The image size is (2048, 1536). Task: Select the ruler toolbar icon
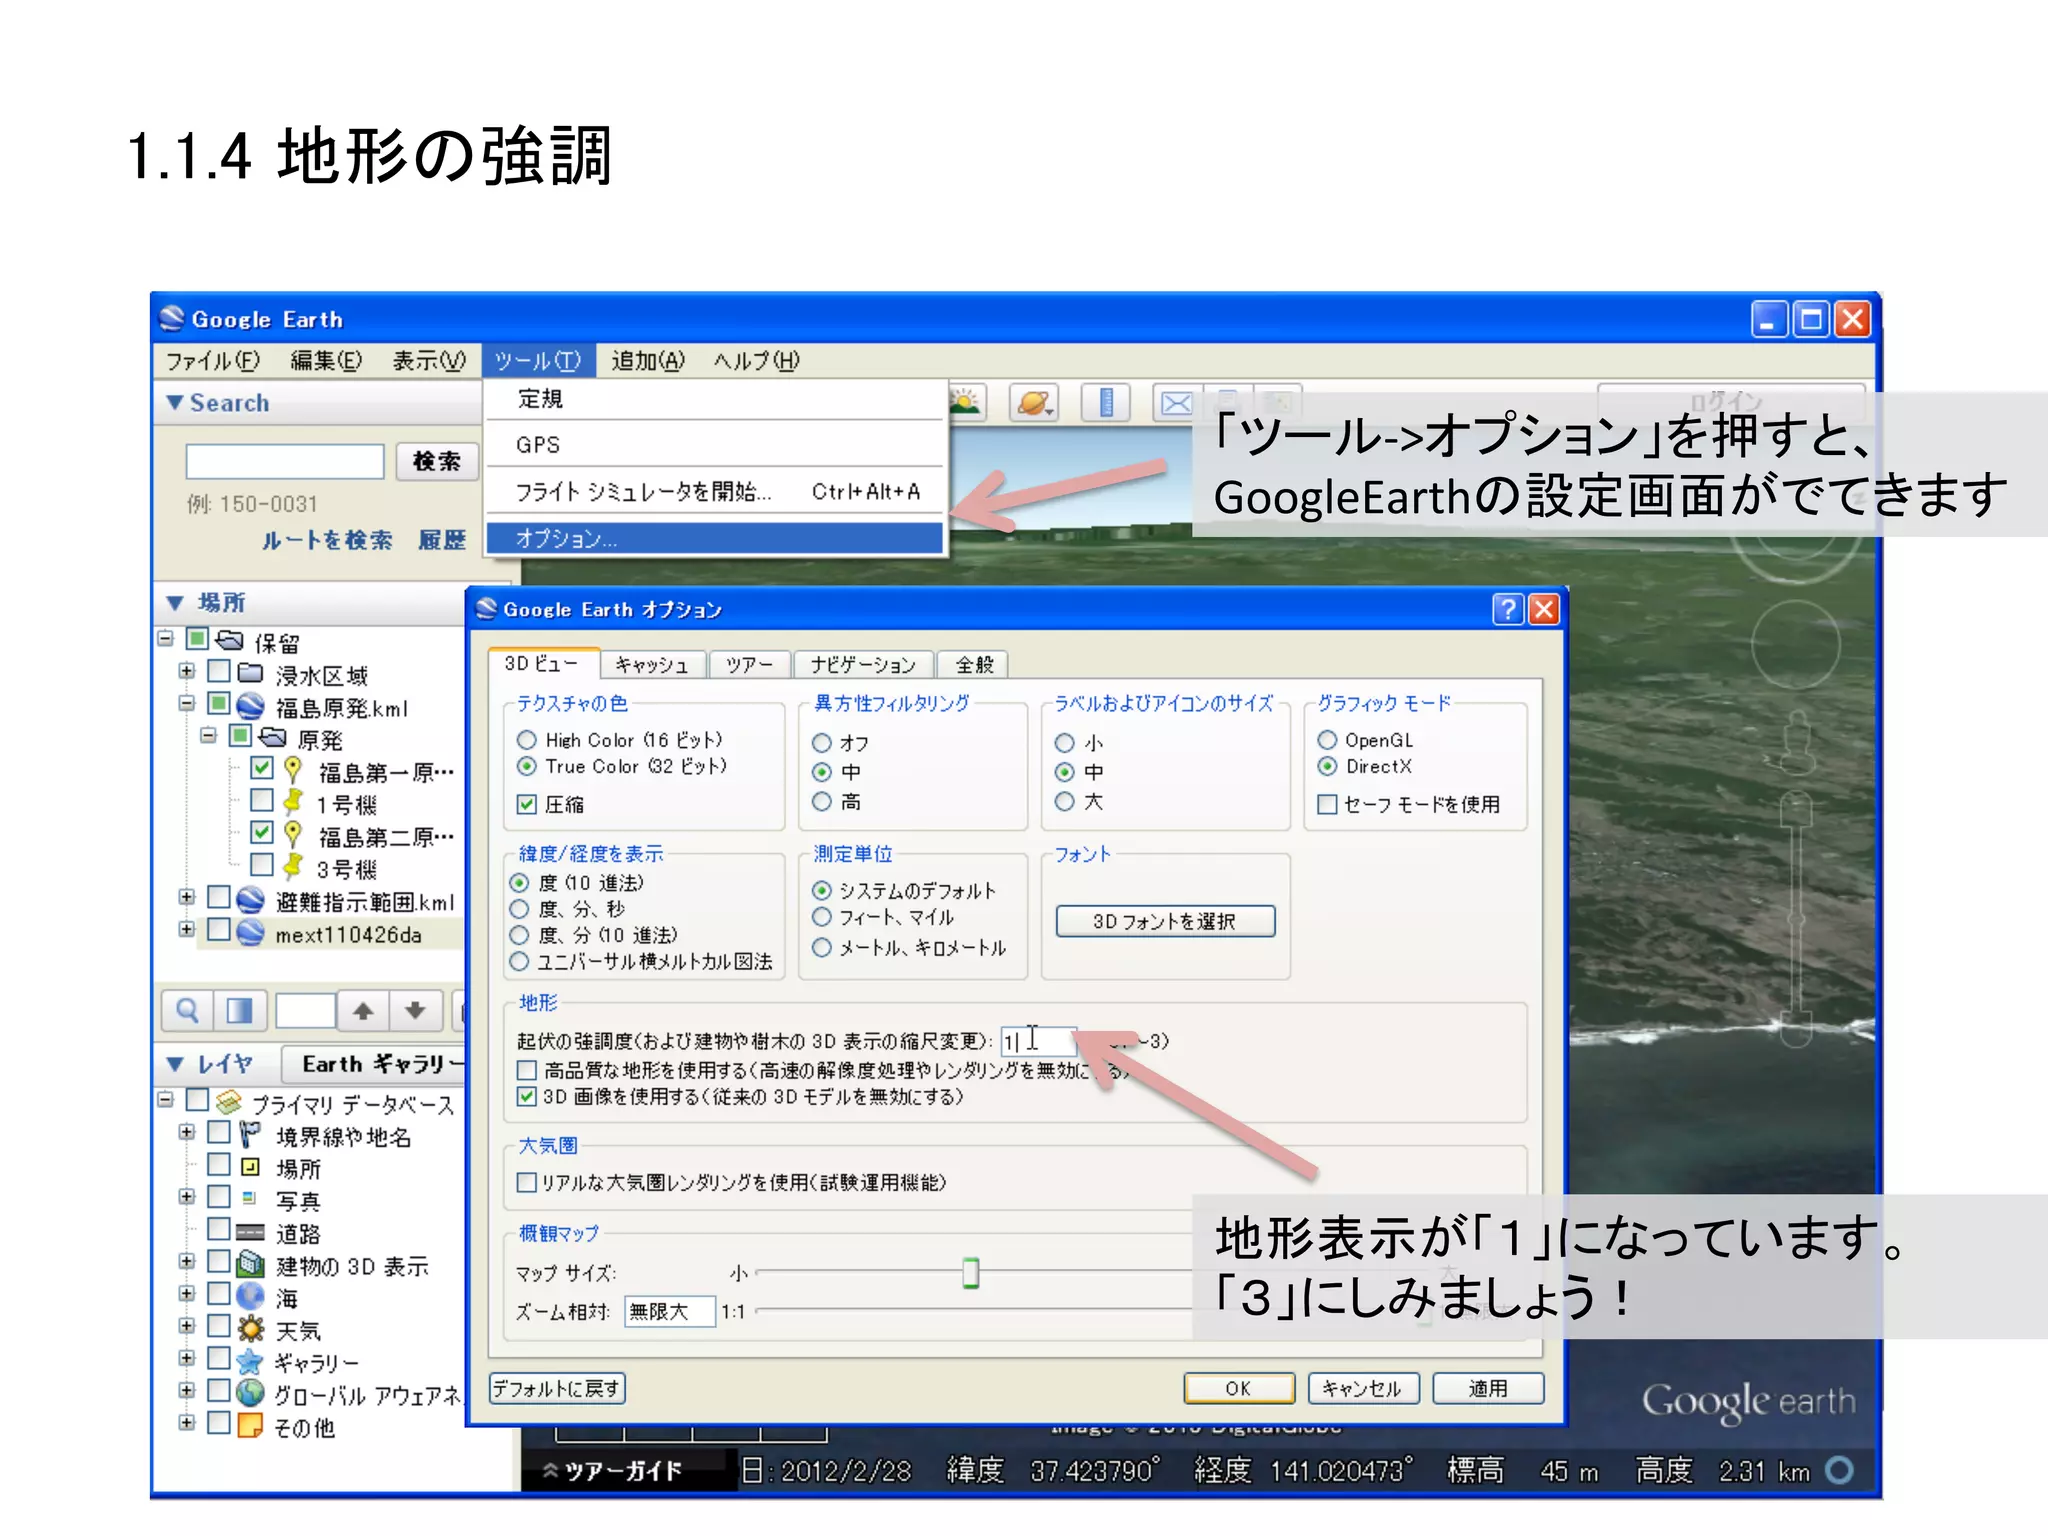point(1106,403)
